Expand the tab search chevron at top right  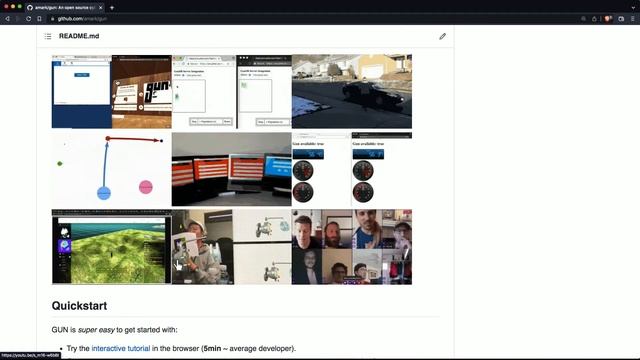point(633,7)
